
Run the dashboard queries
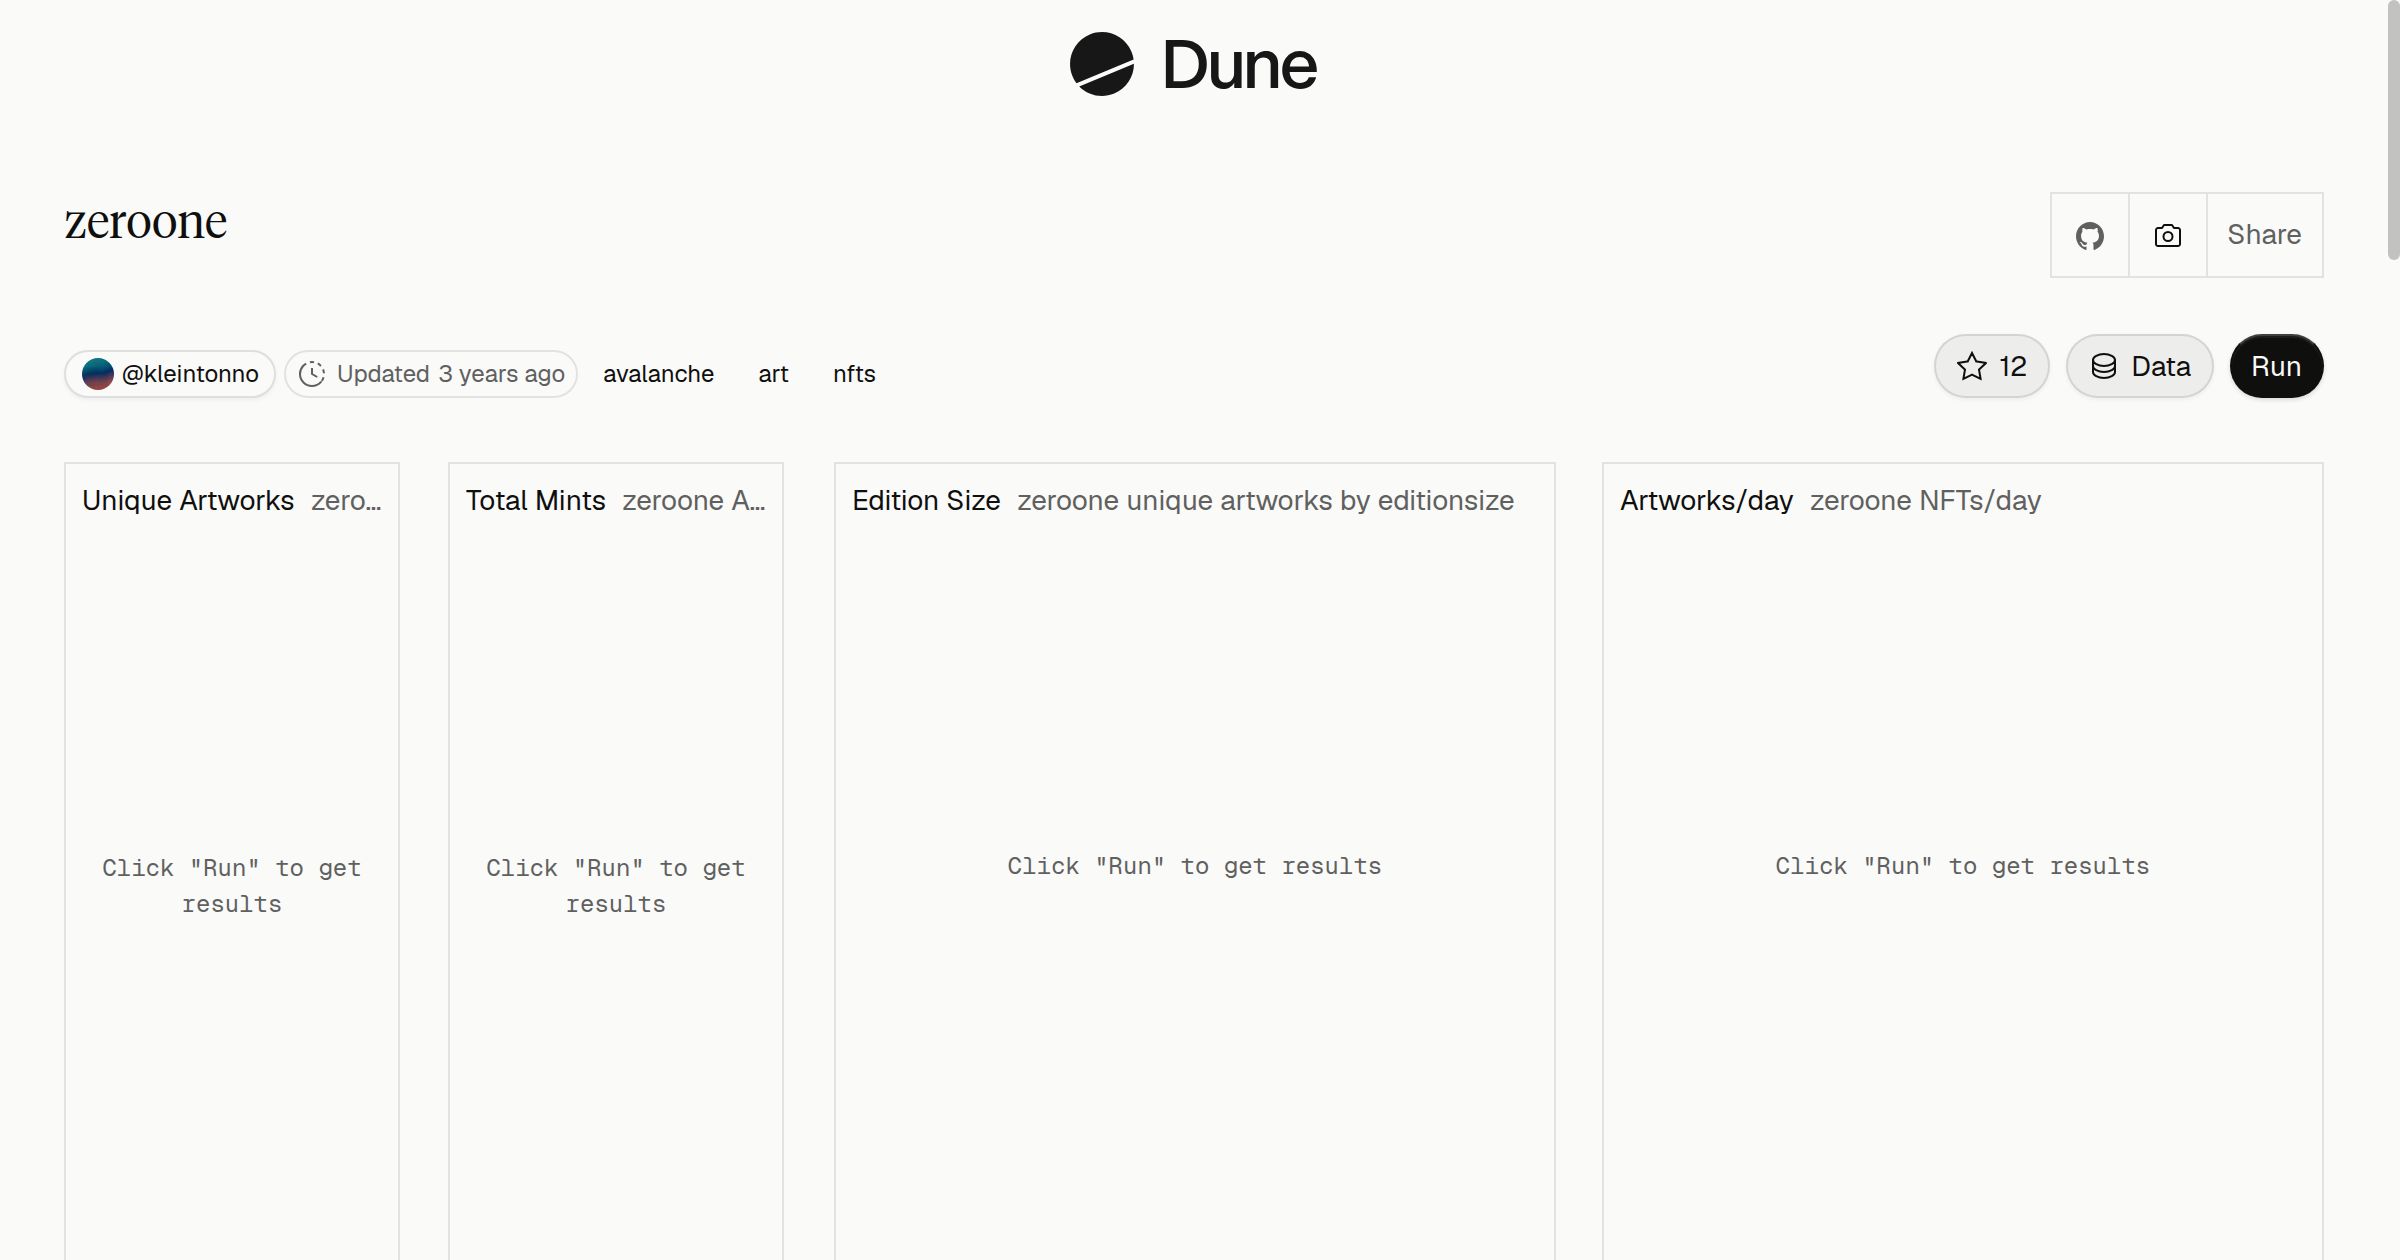click(x=2276, y=366)
